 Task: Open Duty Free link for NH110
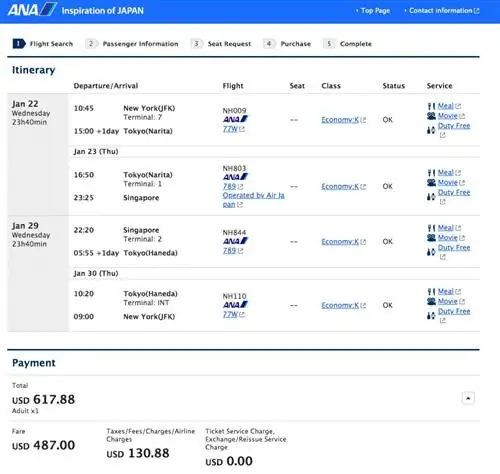coord(454,312)
